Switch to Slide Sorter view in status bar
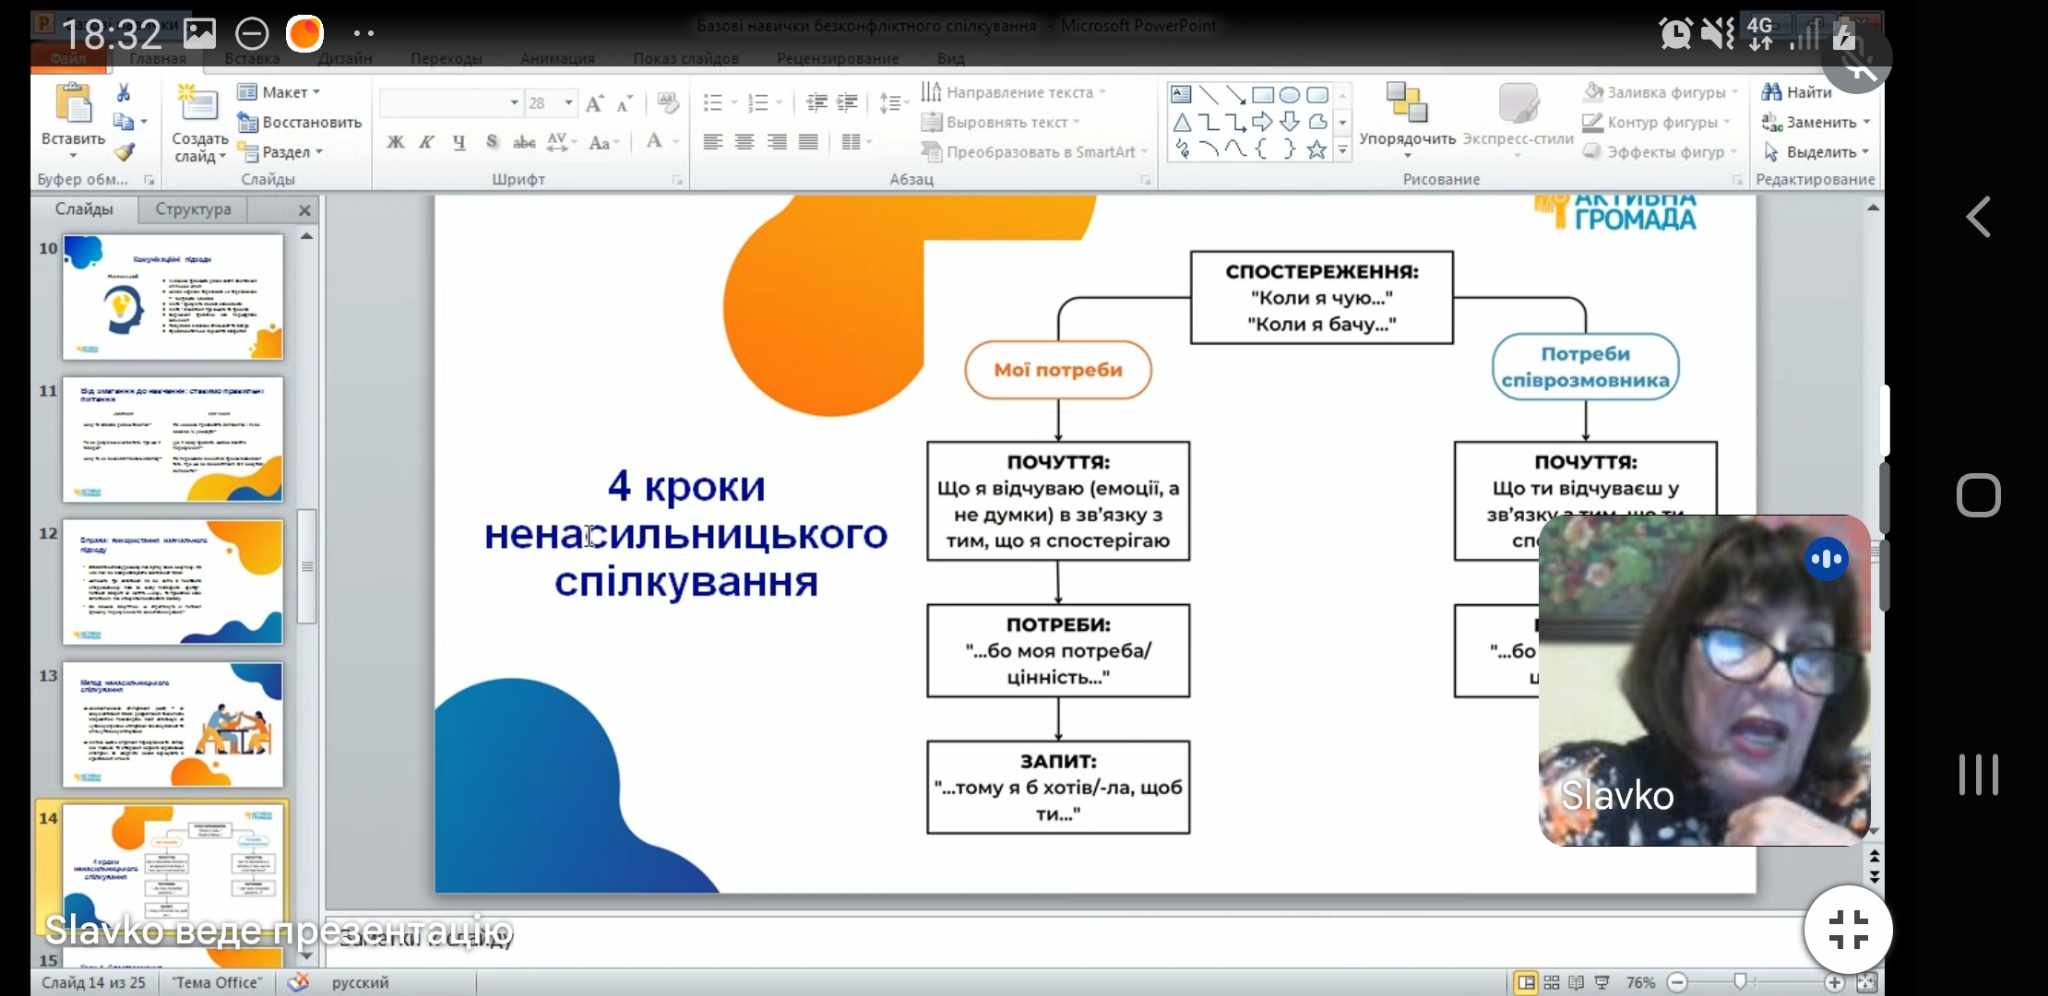 [x=1551, y=983]
